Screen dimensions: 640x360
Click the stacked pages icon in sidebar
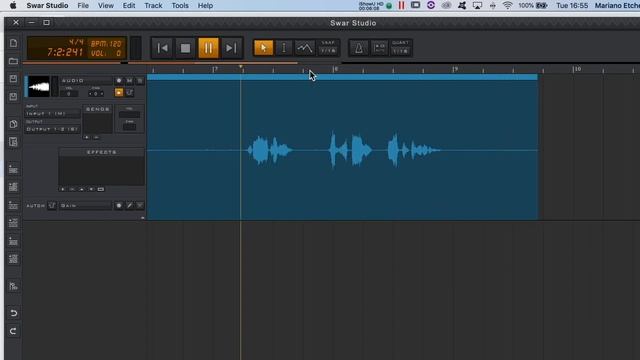[13, 124]
